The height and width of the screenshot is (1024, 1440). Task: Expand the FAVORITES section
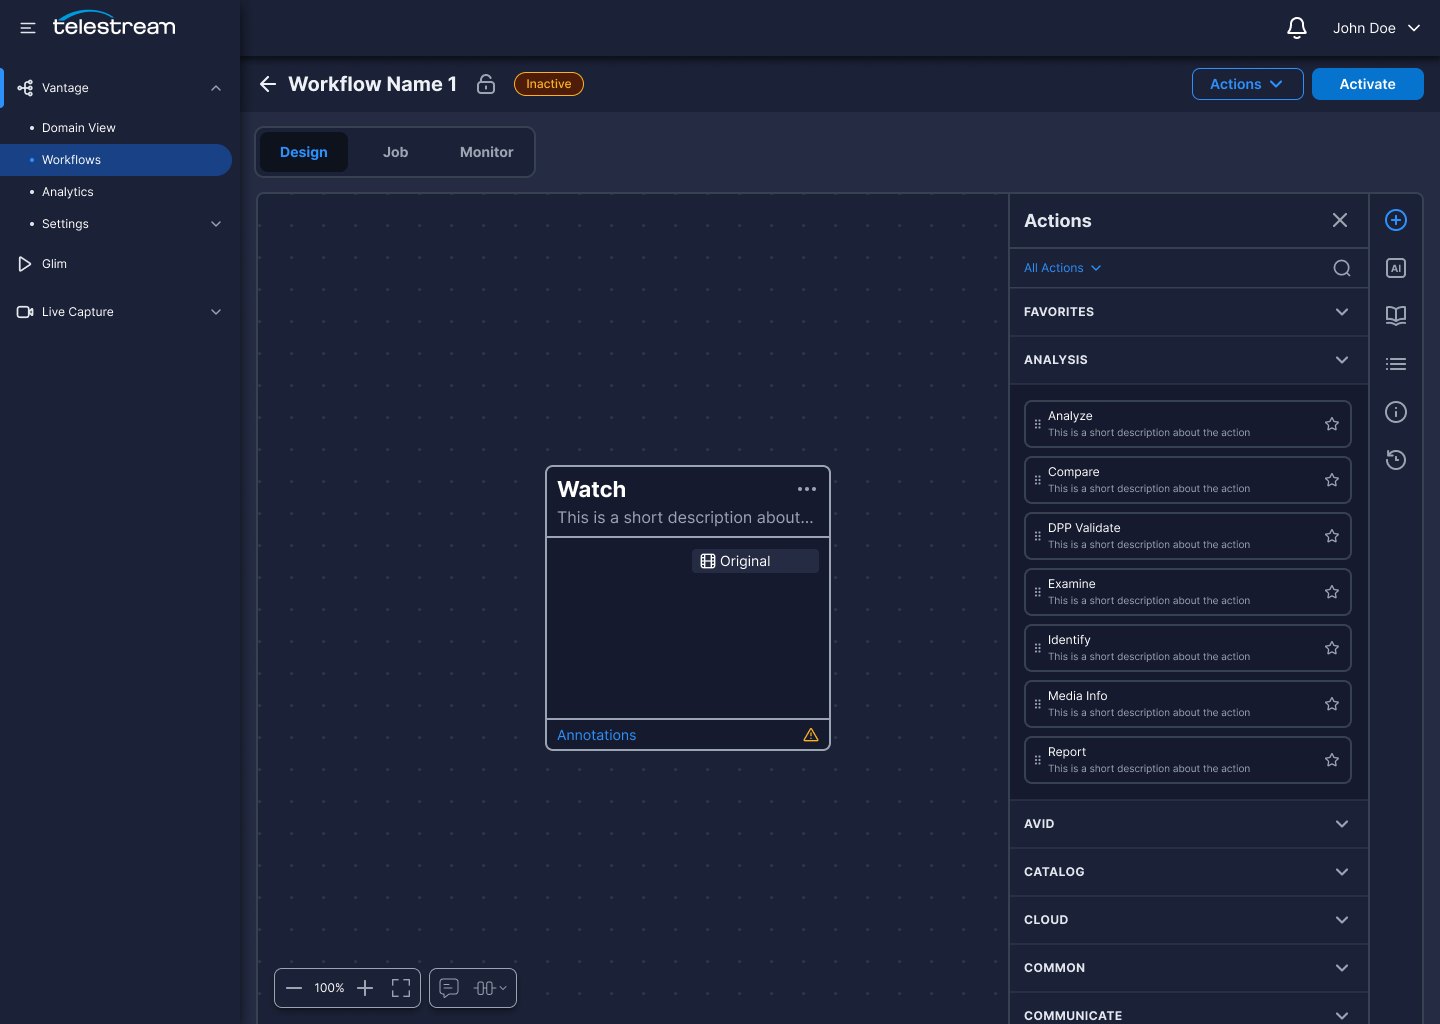pyautogui.click(x=1188, y=312)
